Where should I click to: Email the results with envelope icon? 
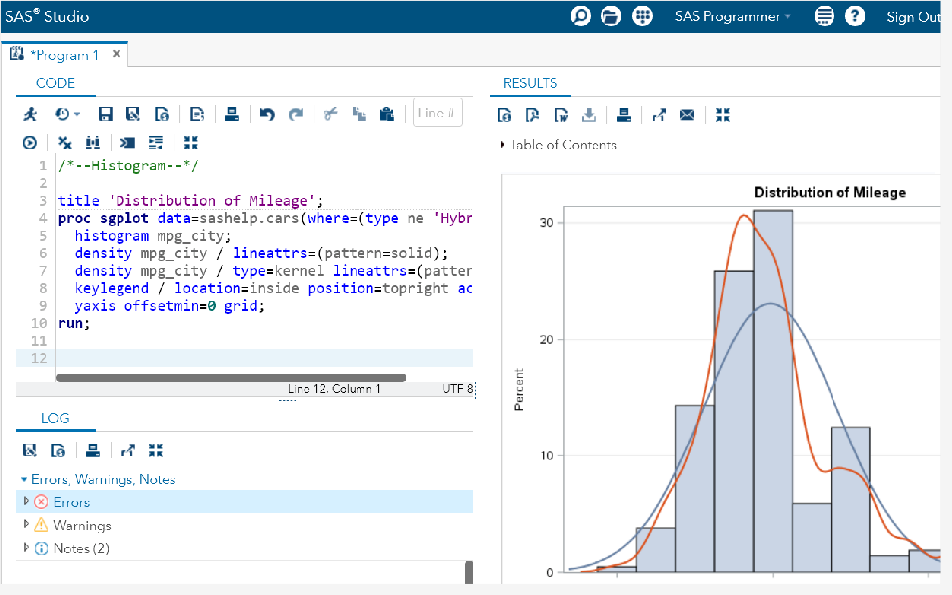[x=687, y=115]
